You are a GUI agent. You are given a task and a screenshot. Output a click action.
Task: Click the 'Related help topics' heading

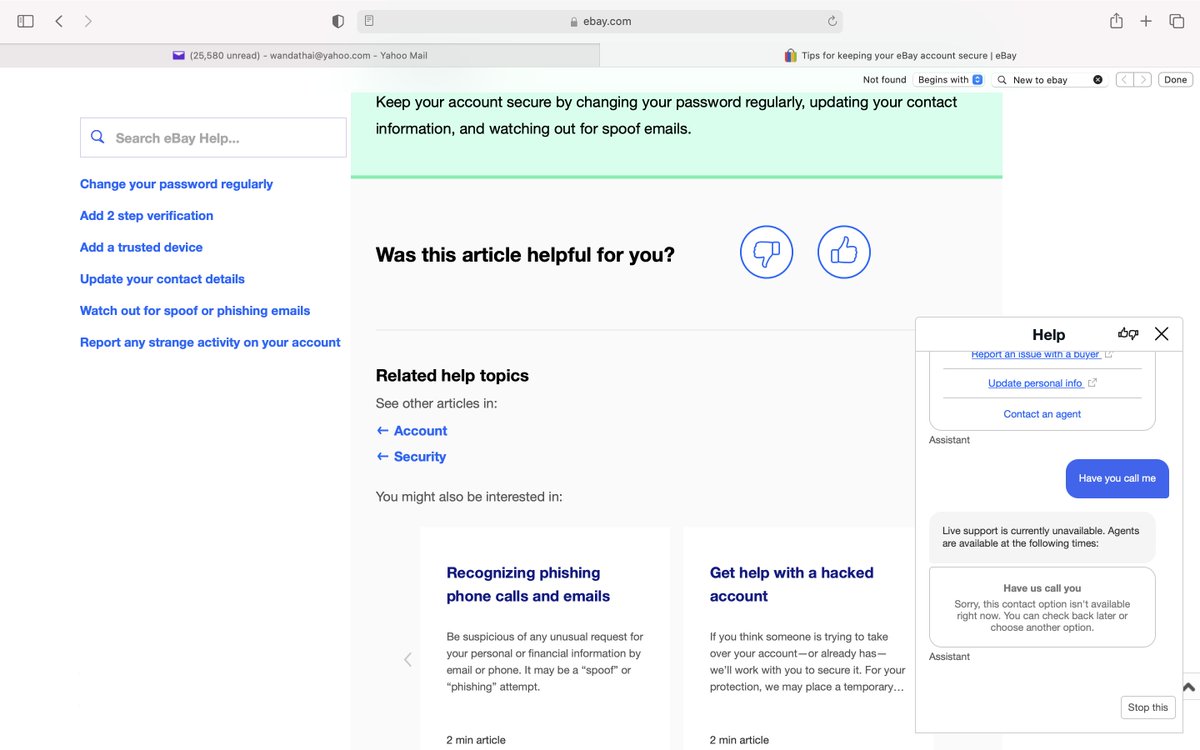(x=452, y=376)
